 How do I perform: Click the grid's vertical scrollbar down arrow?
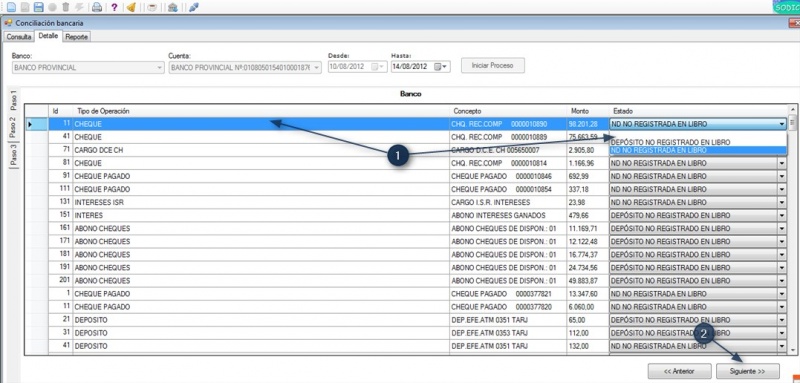pos(792,351)
